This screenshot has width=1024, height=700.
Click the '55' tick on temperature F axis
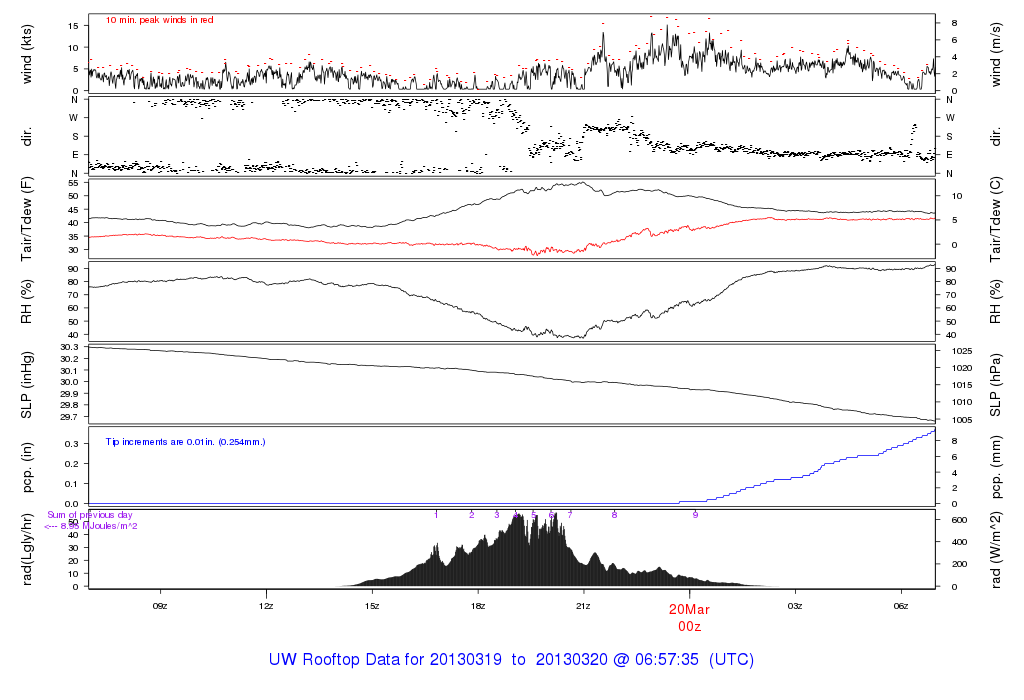[74, 183]
